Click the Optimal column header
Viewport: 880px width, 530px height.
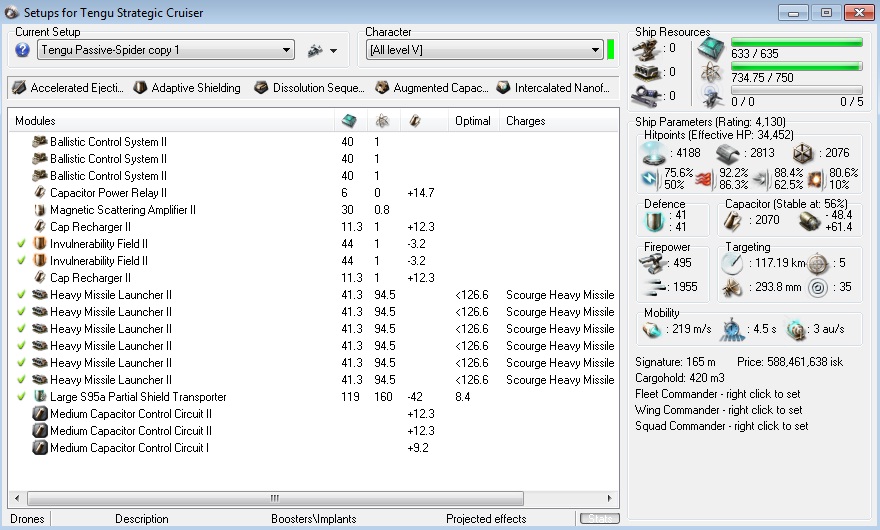coord(473,121)
